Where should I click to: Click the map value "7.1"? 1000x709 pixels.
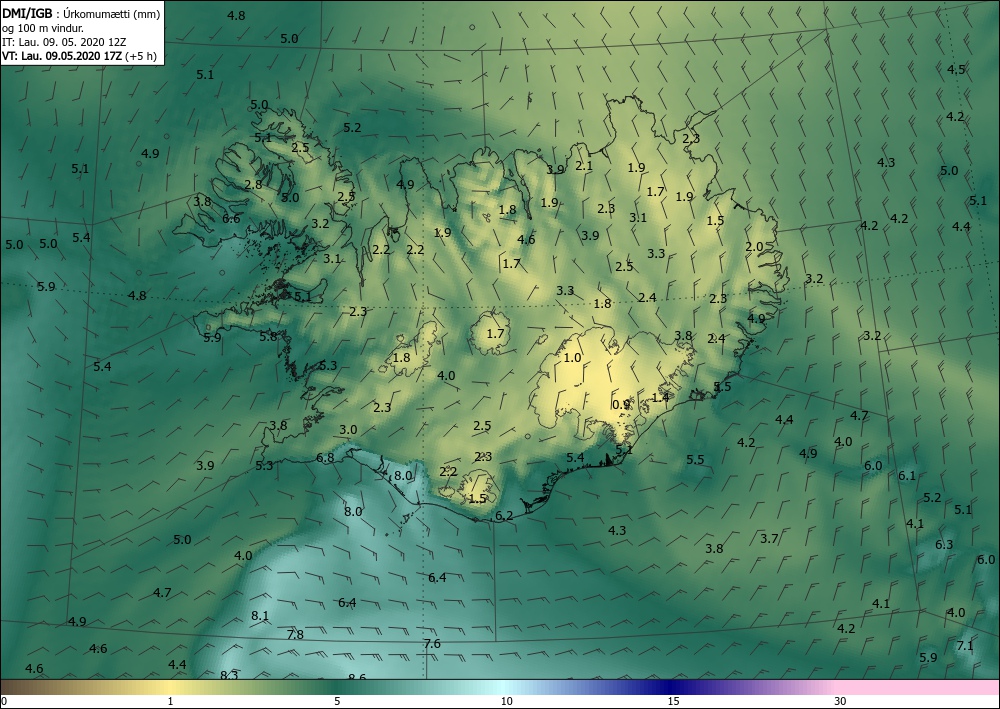pyautogui.click(x=965, y=646)
